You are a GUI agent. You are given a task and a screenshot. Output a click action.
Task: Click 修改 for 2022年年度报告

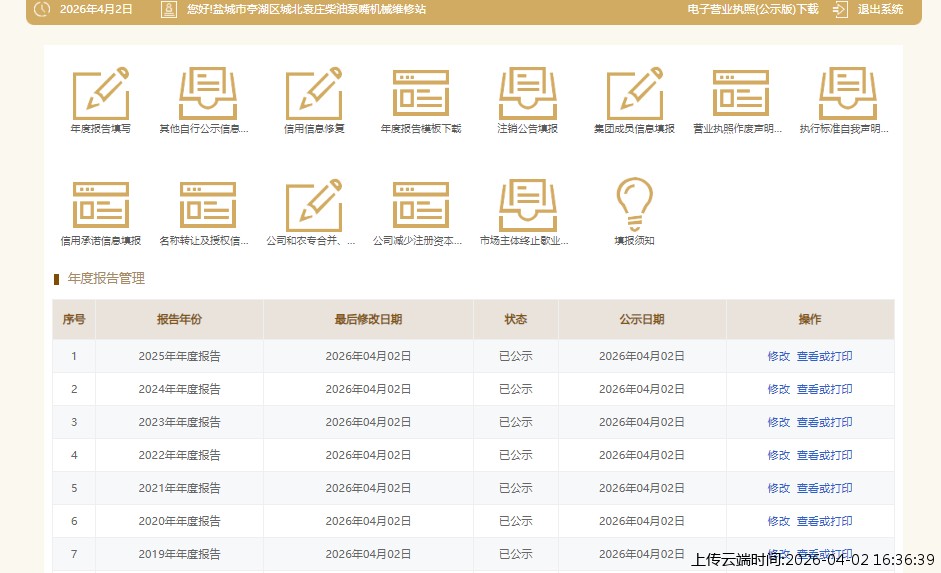coord(779,455)
